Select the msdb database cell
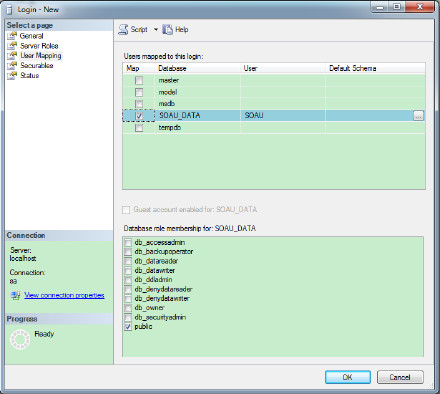 point(198,104)
